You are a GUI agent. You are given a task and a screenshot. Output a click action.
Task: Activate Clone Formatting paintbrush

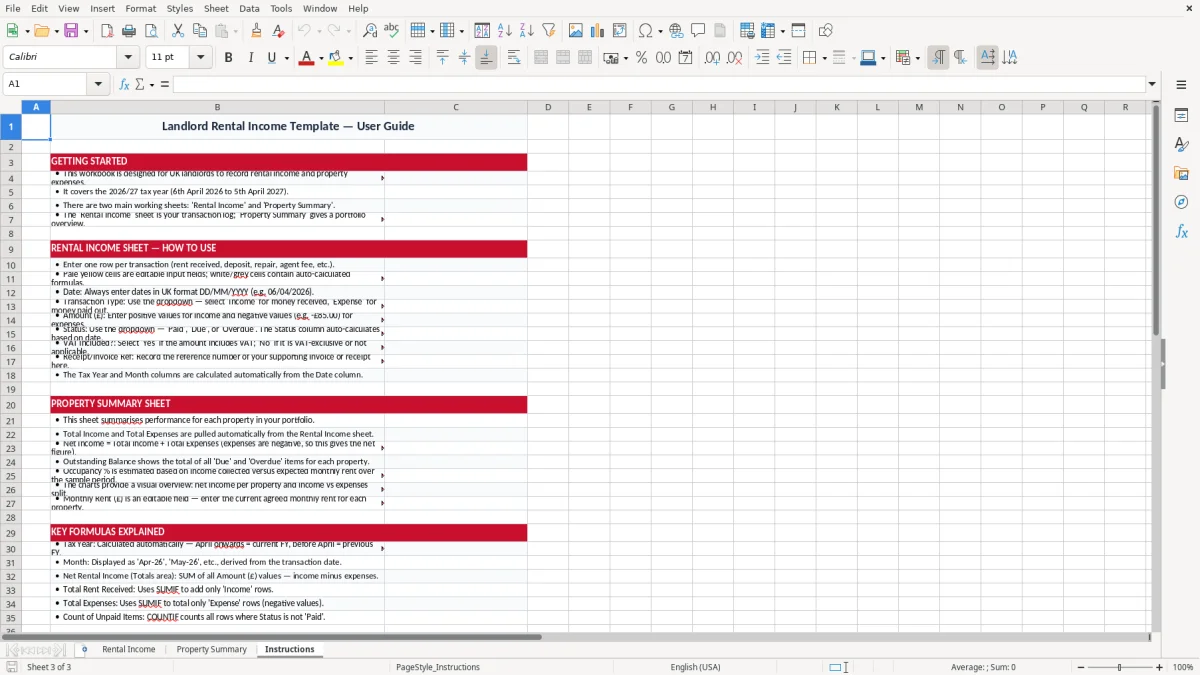256,31
